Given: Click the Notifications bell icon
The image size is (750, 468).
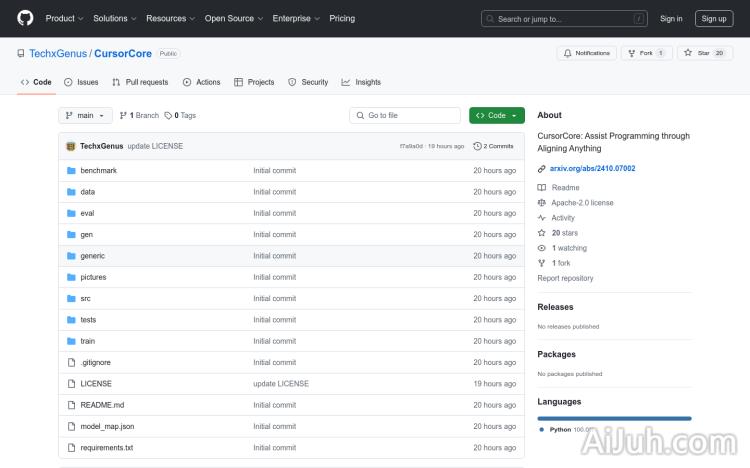Looking at the screenshot, I should 568,53.
